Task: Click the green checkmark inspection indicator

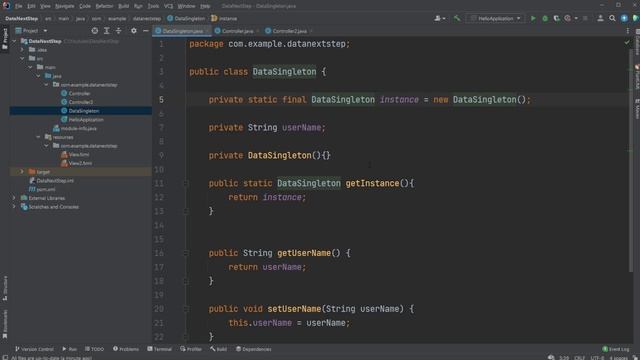Action: (627, 42)
